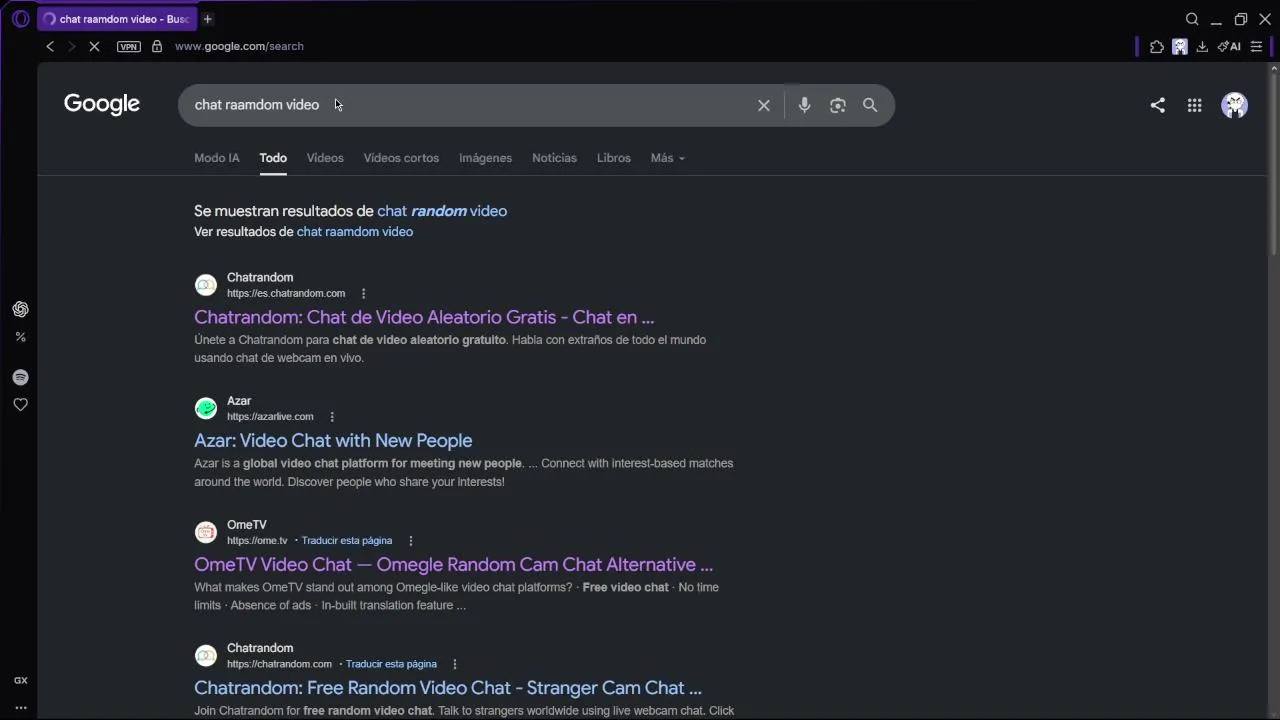This screenshot has width=1280, height=720.
Task: Switch to the Modo IA tab
Action: coord(217,158)
